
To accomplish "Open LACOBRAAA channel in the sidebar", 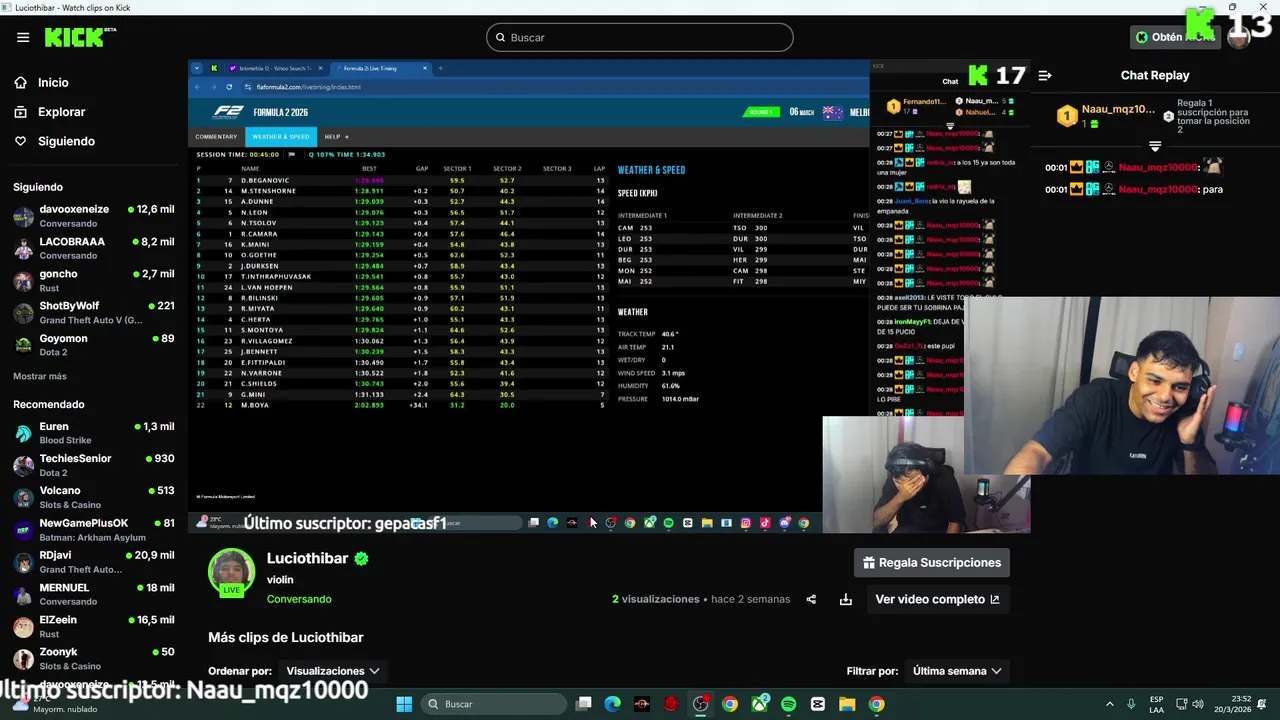I will [x=94, y=248].
